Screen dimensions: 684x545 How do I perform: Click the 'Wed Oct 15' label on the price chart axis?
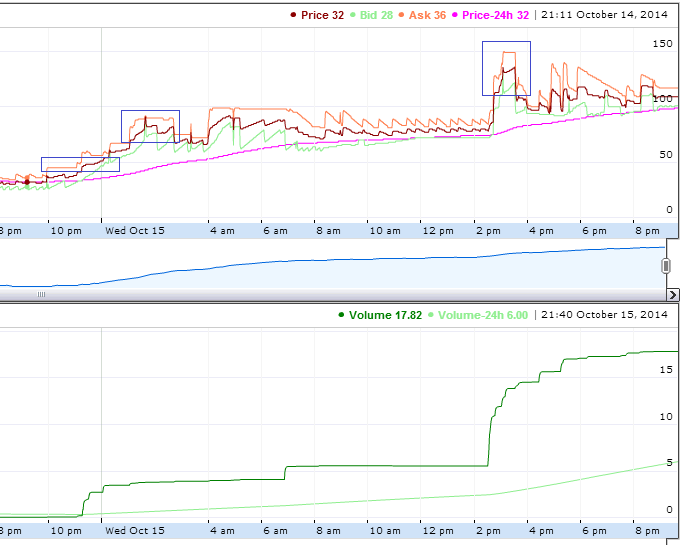pyautogui.click(x=135, y=230)
